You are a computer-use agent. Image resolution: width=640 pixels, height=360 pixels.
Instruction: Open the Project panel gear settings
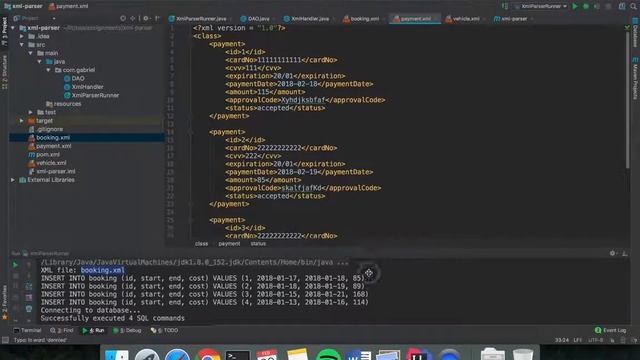146,18
